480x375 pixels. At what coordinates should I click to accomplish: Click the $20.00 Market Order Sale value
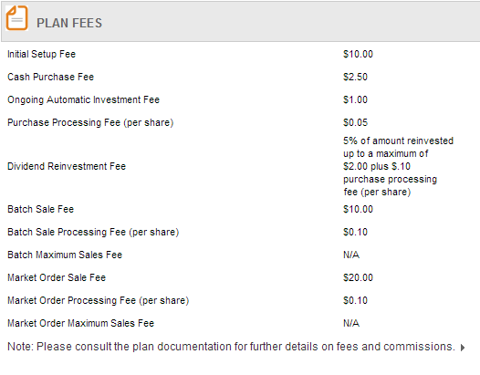tap(358, 277)
